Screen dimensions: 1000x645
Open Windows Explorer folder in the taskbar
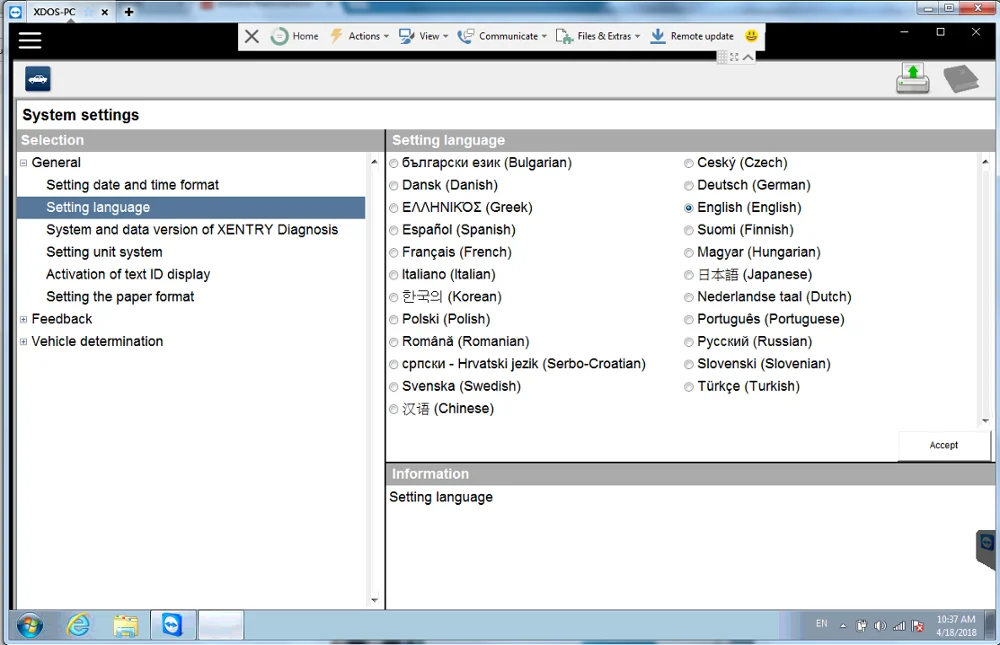click(126, 626)
